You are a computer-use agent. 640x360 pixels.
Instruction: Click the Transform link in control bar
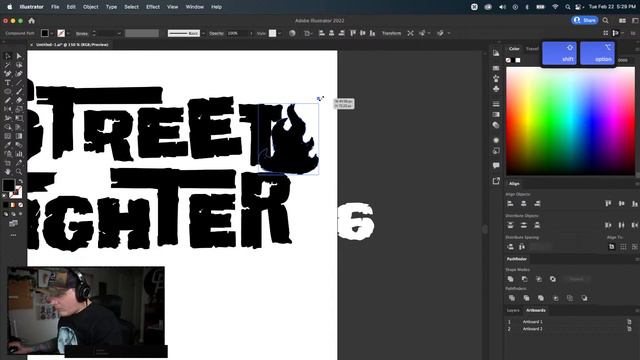pyautogui.click(x=391, y=33)
